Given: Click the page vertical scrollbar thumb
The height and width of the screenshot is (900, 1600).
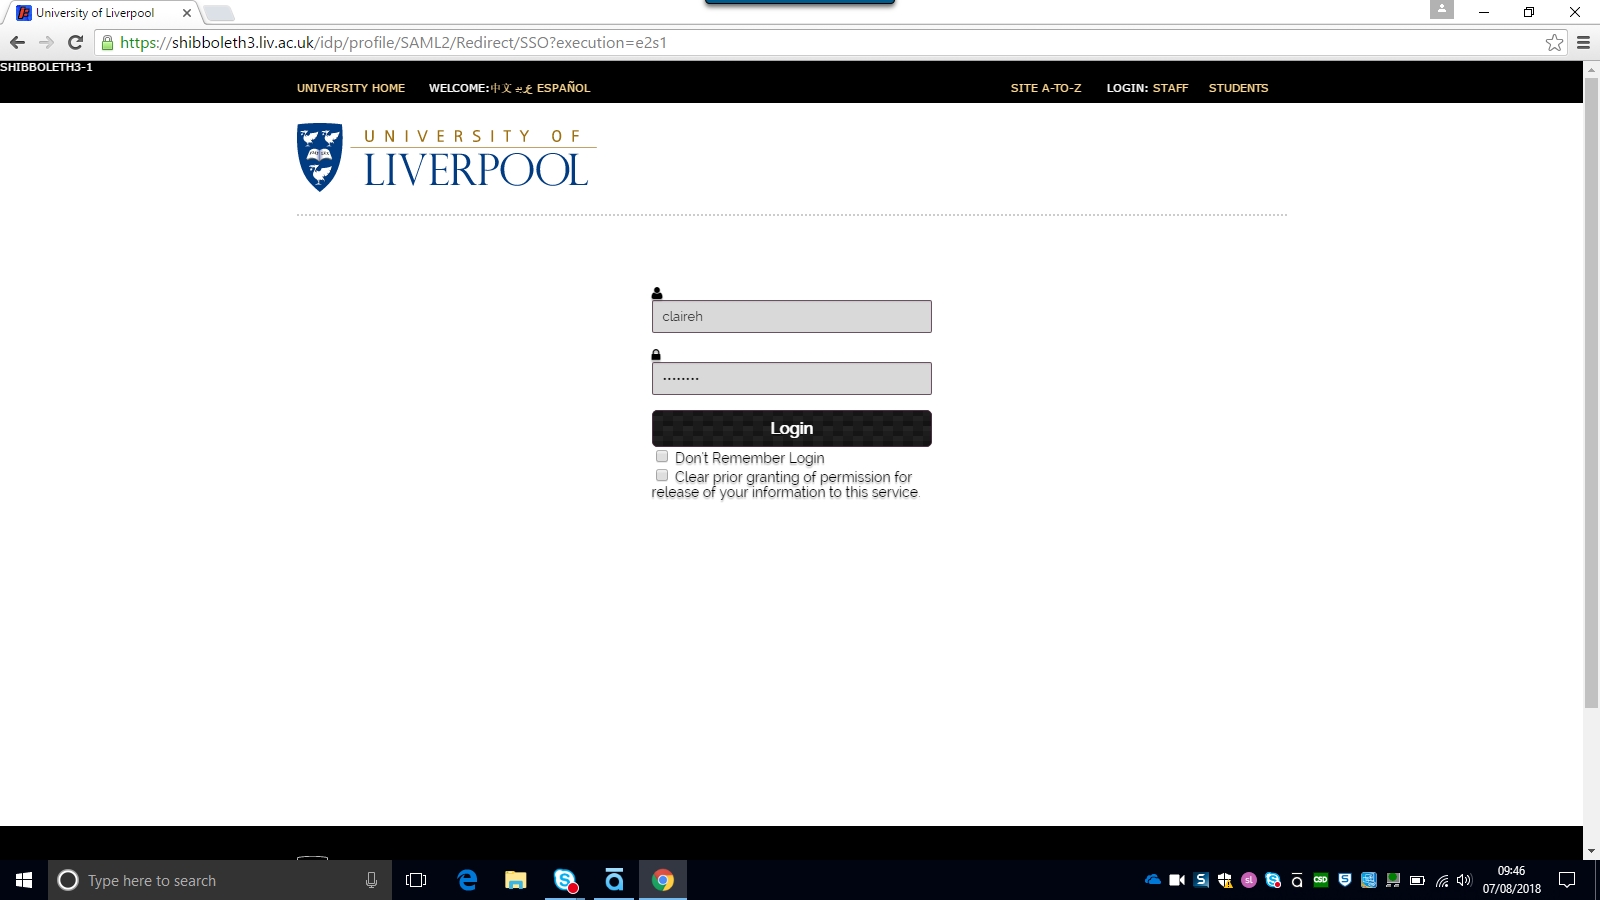Looking at the screenshot, I should [x=1591, y=393].
